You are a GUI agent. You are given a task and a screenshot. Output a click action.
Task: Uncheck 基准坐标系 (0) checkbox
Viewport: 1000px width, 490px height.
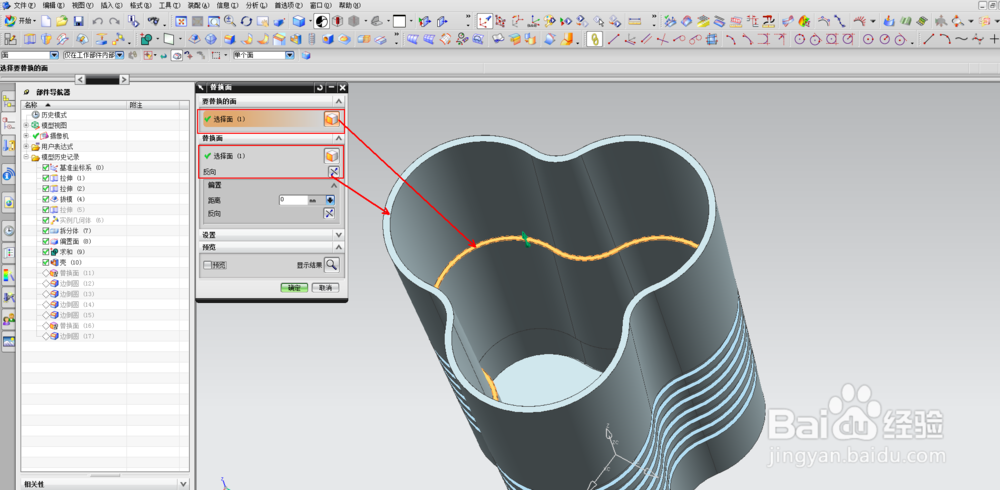(45, 168)
